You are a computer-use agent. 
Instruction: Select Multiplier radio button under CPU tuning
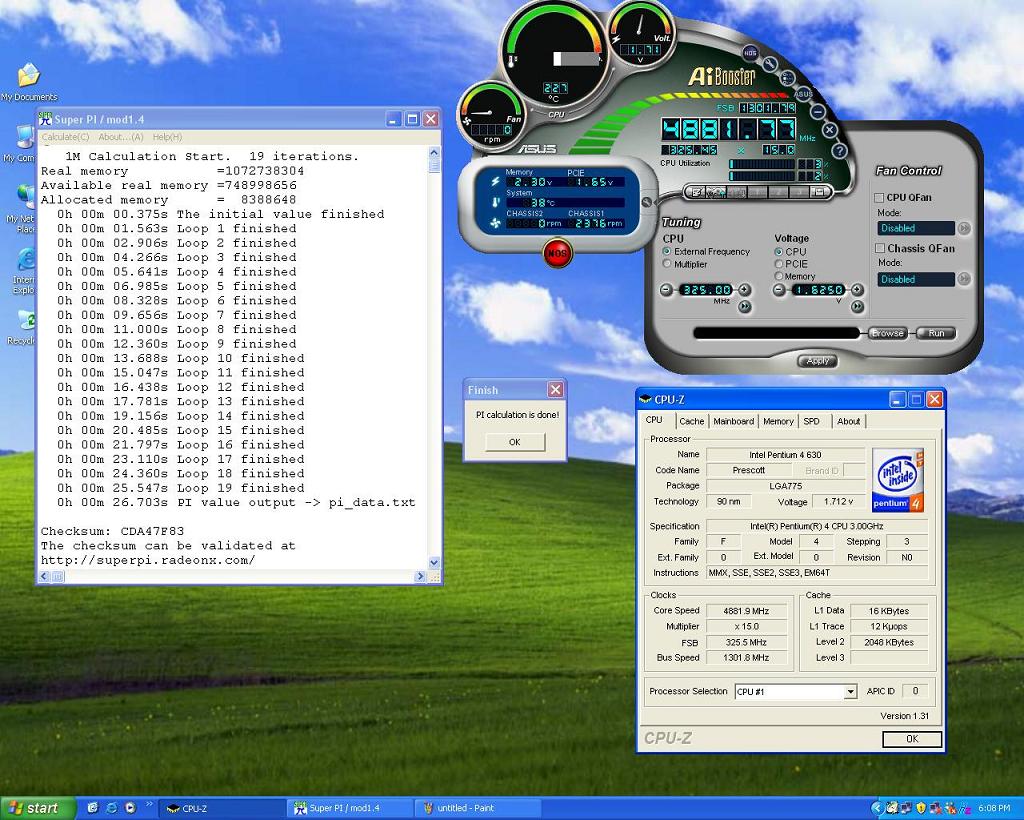pos(667,264)
